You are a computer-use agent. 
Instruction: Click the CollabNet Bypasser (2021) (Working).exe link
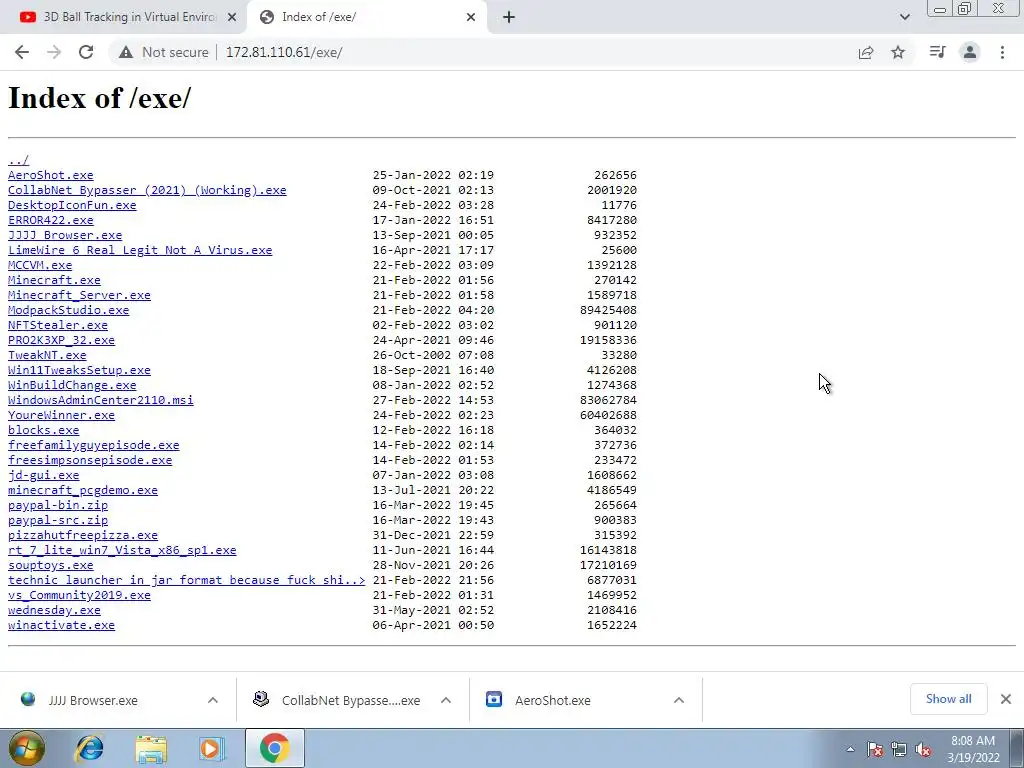pos(147,190)
